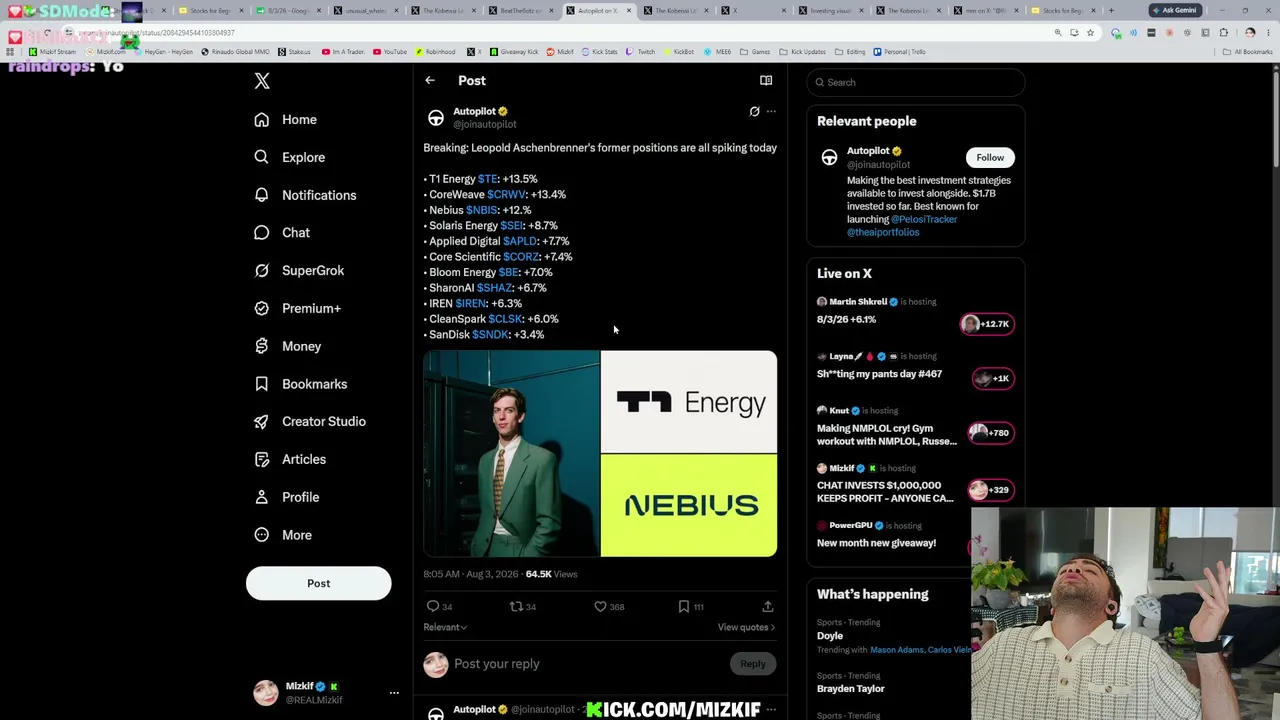Bookmark this page with the star icon
Image resolution: width=1280 pixels, height=720 pixels.
click(x=1090, y=33)
